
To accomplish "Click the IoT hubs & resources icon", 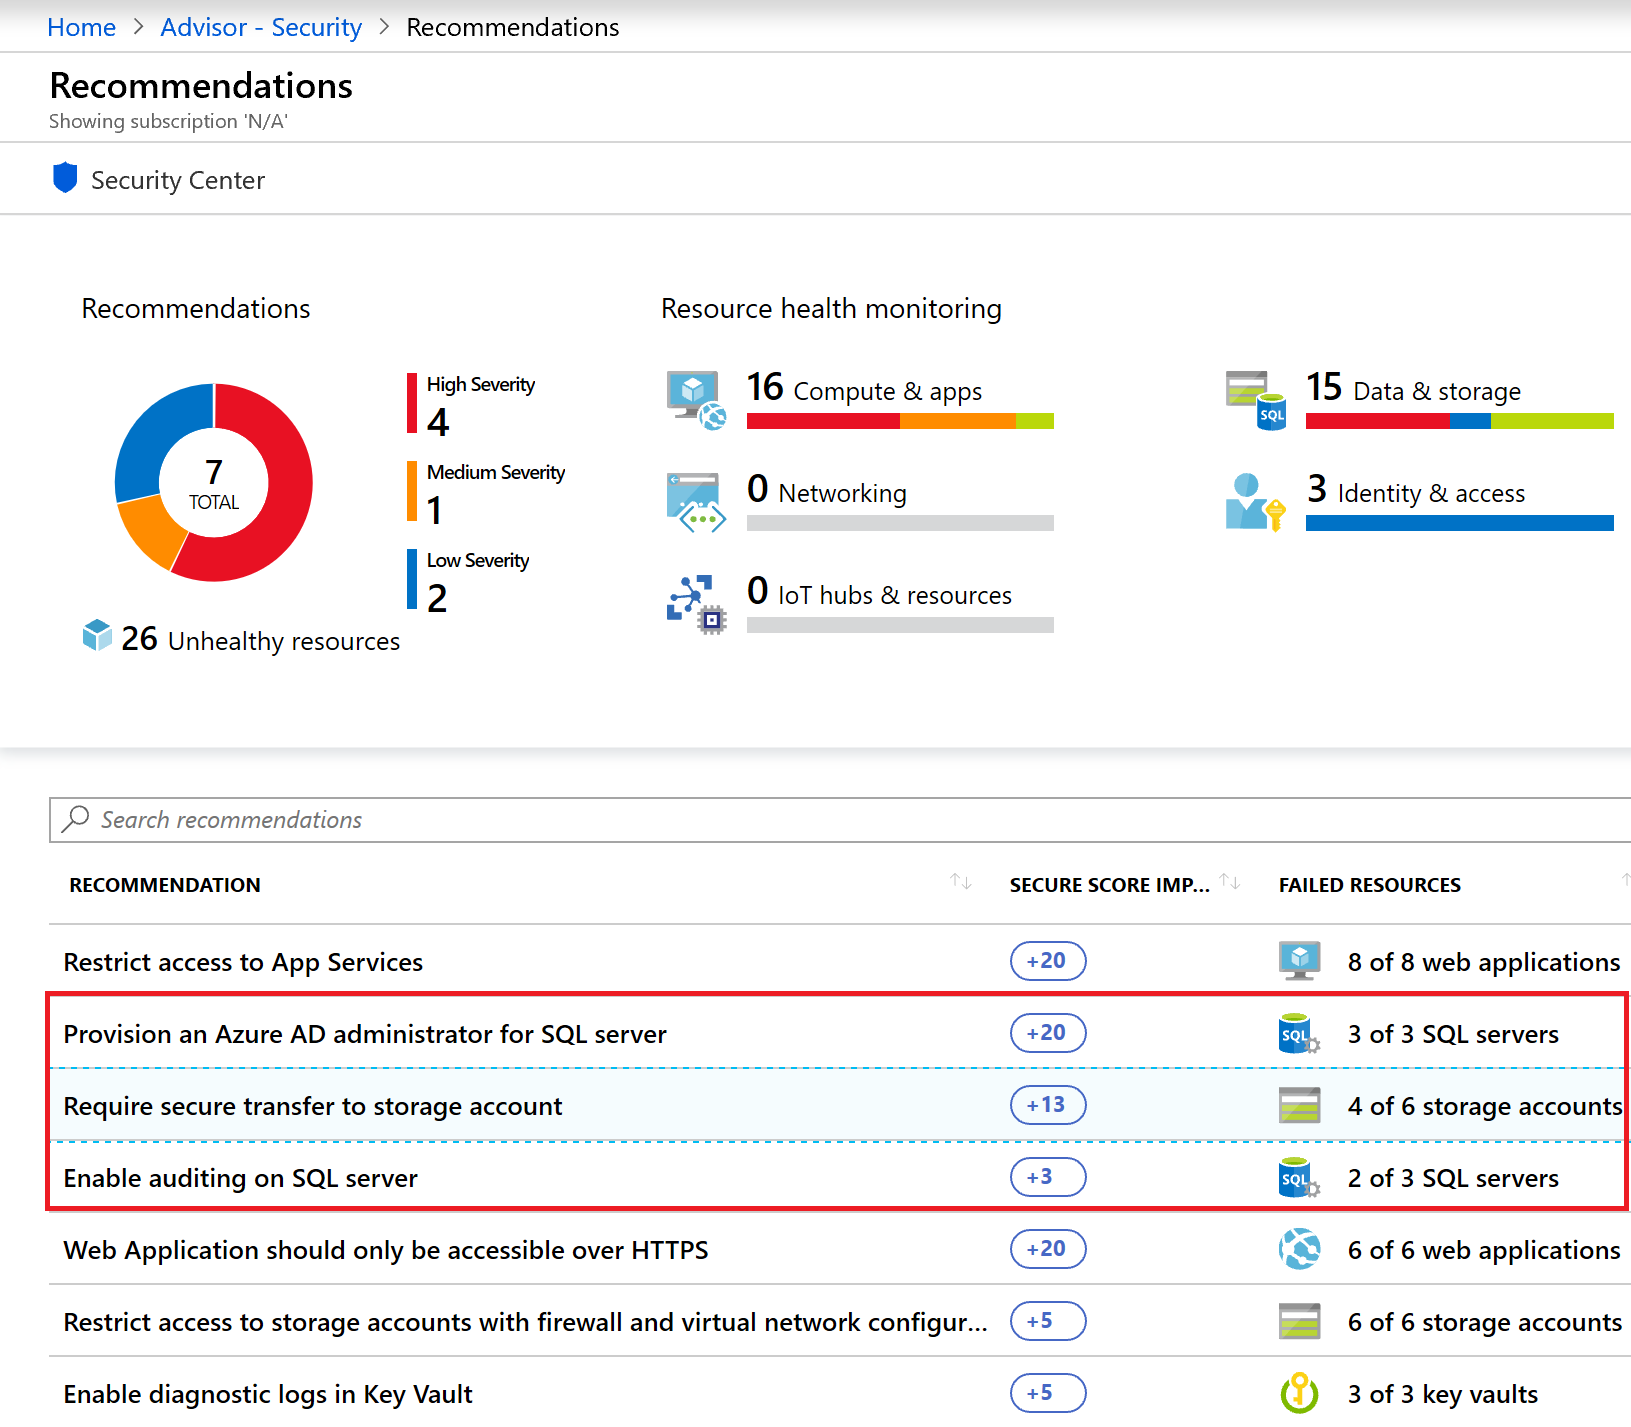I will coord(696,604).
